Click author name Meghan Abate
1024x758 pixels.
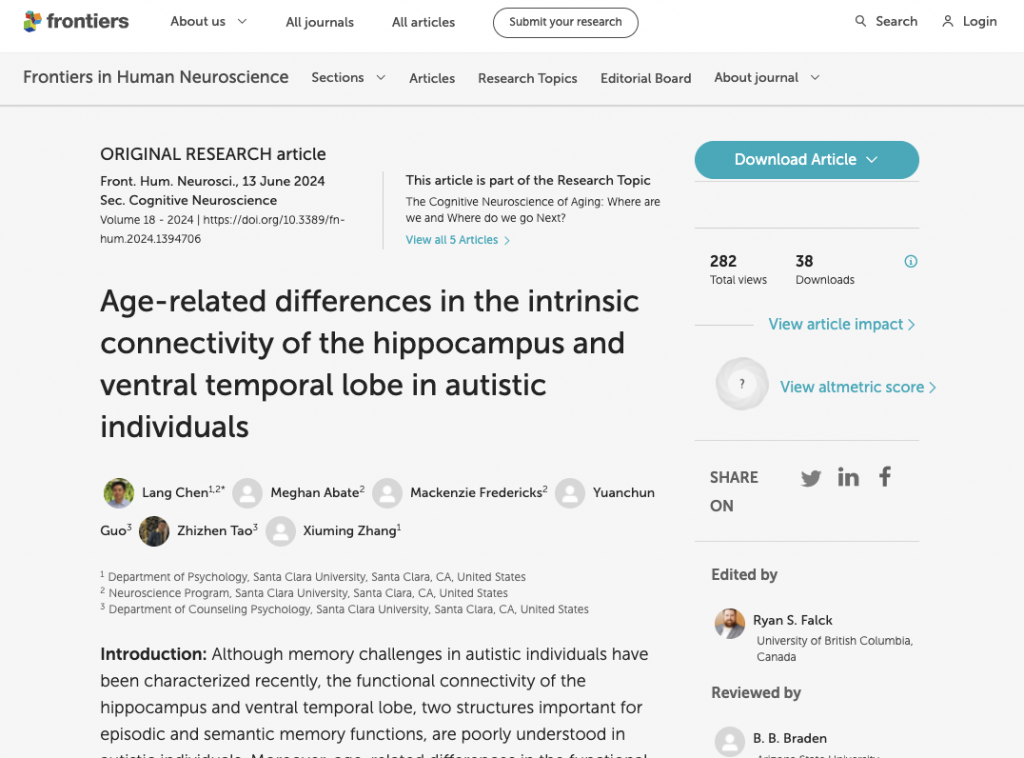pyautogui.click(x=315, y=492)
